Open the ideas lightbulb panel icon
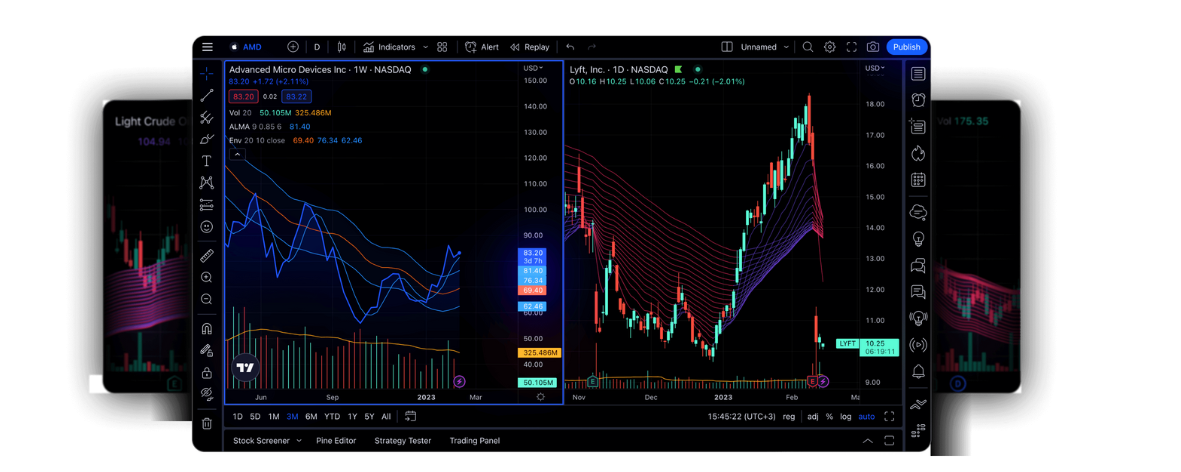 point(917,239)
